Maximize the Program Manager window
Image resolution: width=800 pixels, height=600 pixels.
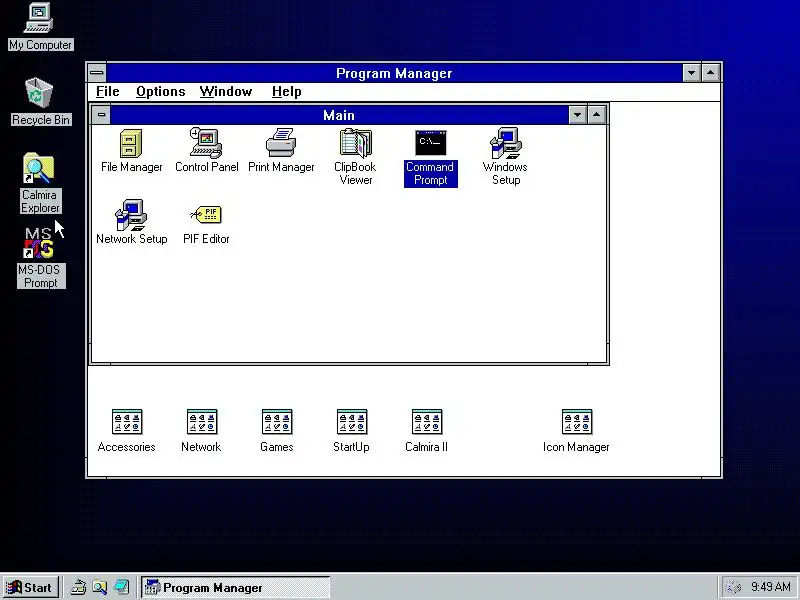pyautogui.click(x=711, y=73)
